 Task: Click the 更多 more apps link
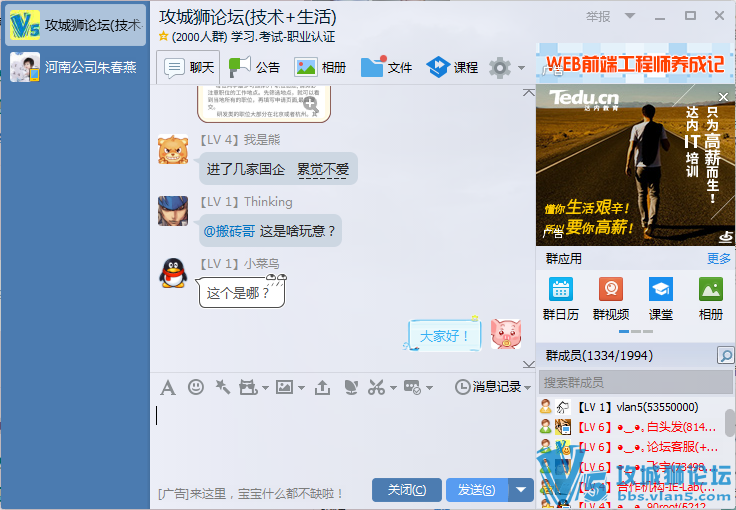pos(718,259)
